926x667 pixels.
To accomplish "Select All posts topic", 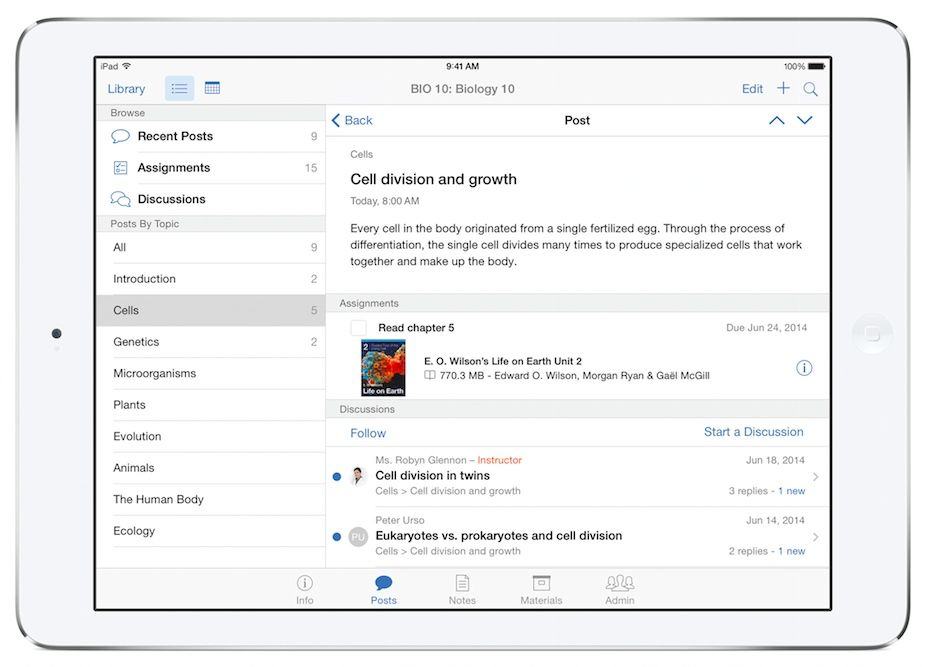I will click(211, 248).
